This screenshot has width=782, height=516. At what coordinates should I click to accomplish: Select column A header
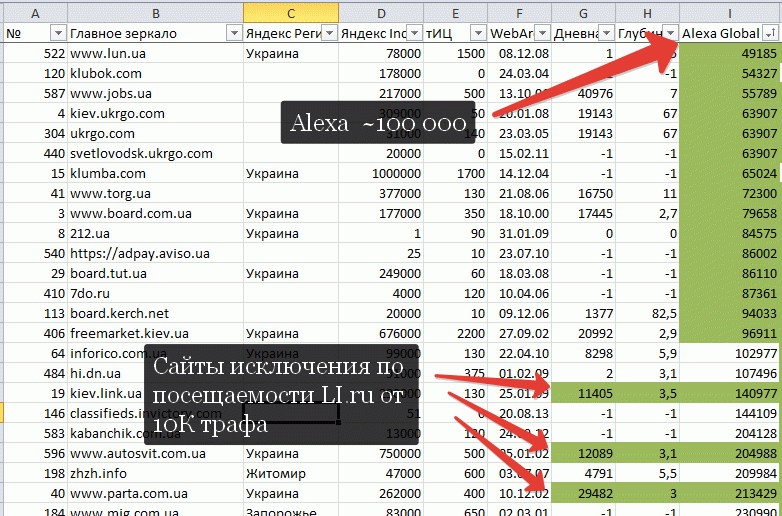[x=35, y=13]
